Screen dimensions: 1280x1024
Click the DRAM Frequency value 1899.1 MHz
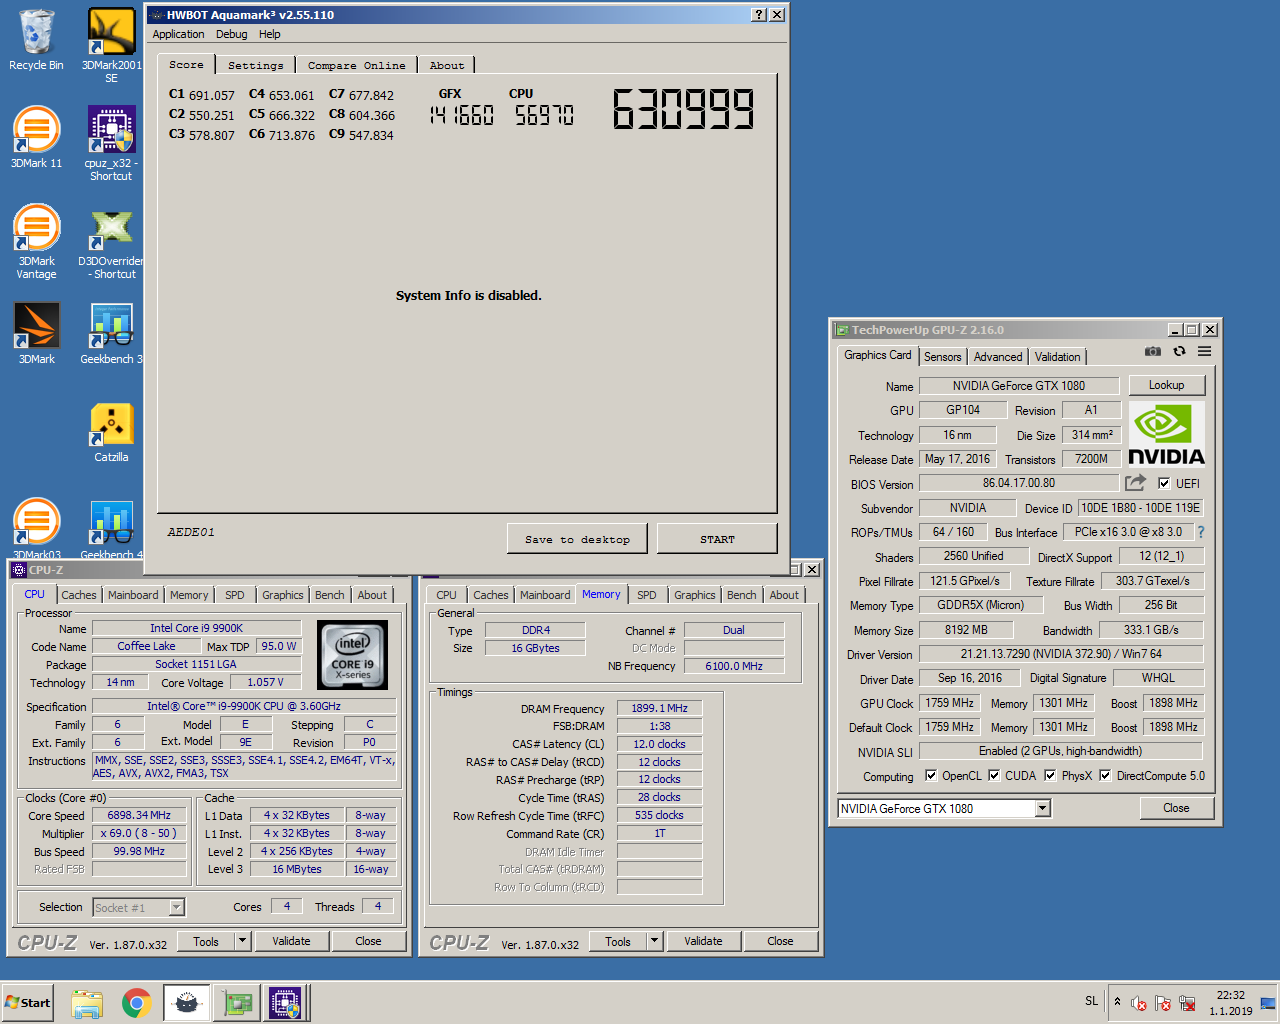659,707
